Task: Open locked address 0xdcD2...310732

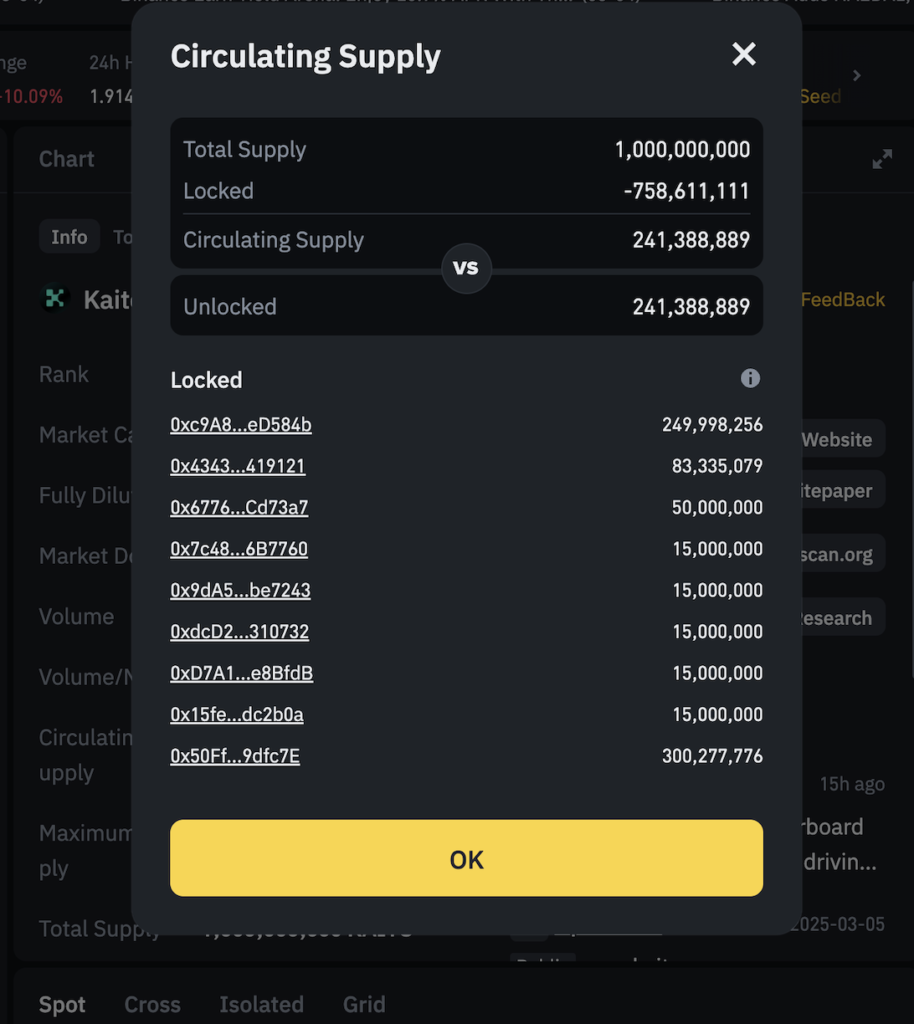Action: point(239,632)
